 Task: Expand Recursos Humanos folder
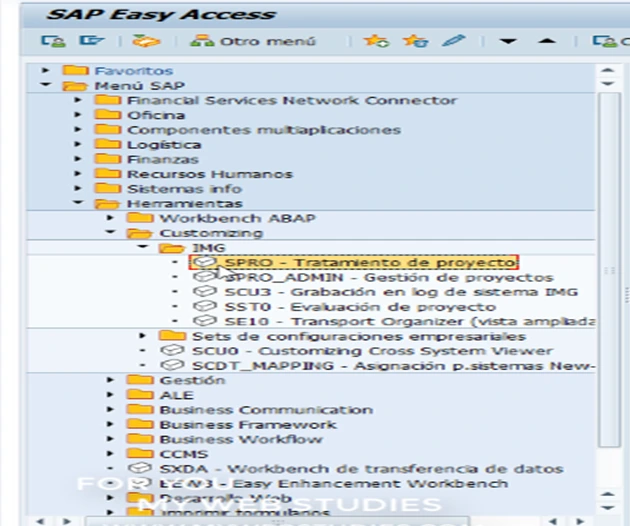tap(78, 174)
